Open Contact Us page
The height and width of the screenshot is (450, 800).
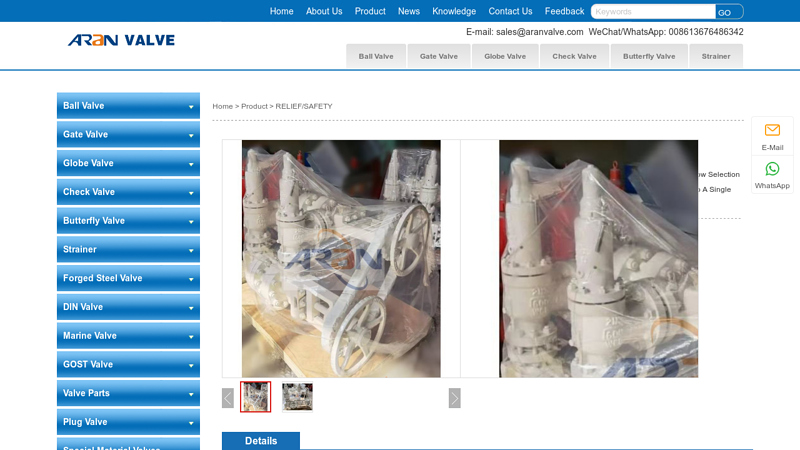point(510,11)
